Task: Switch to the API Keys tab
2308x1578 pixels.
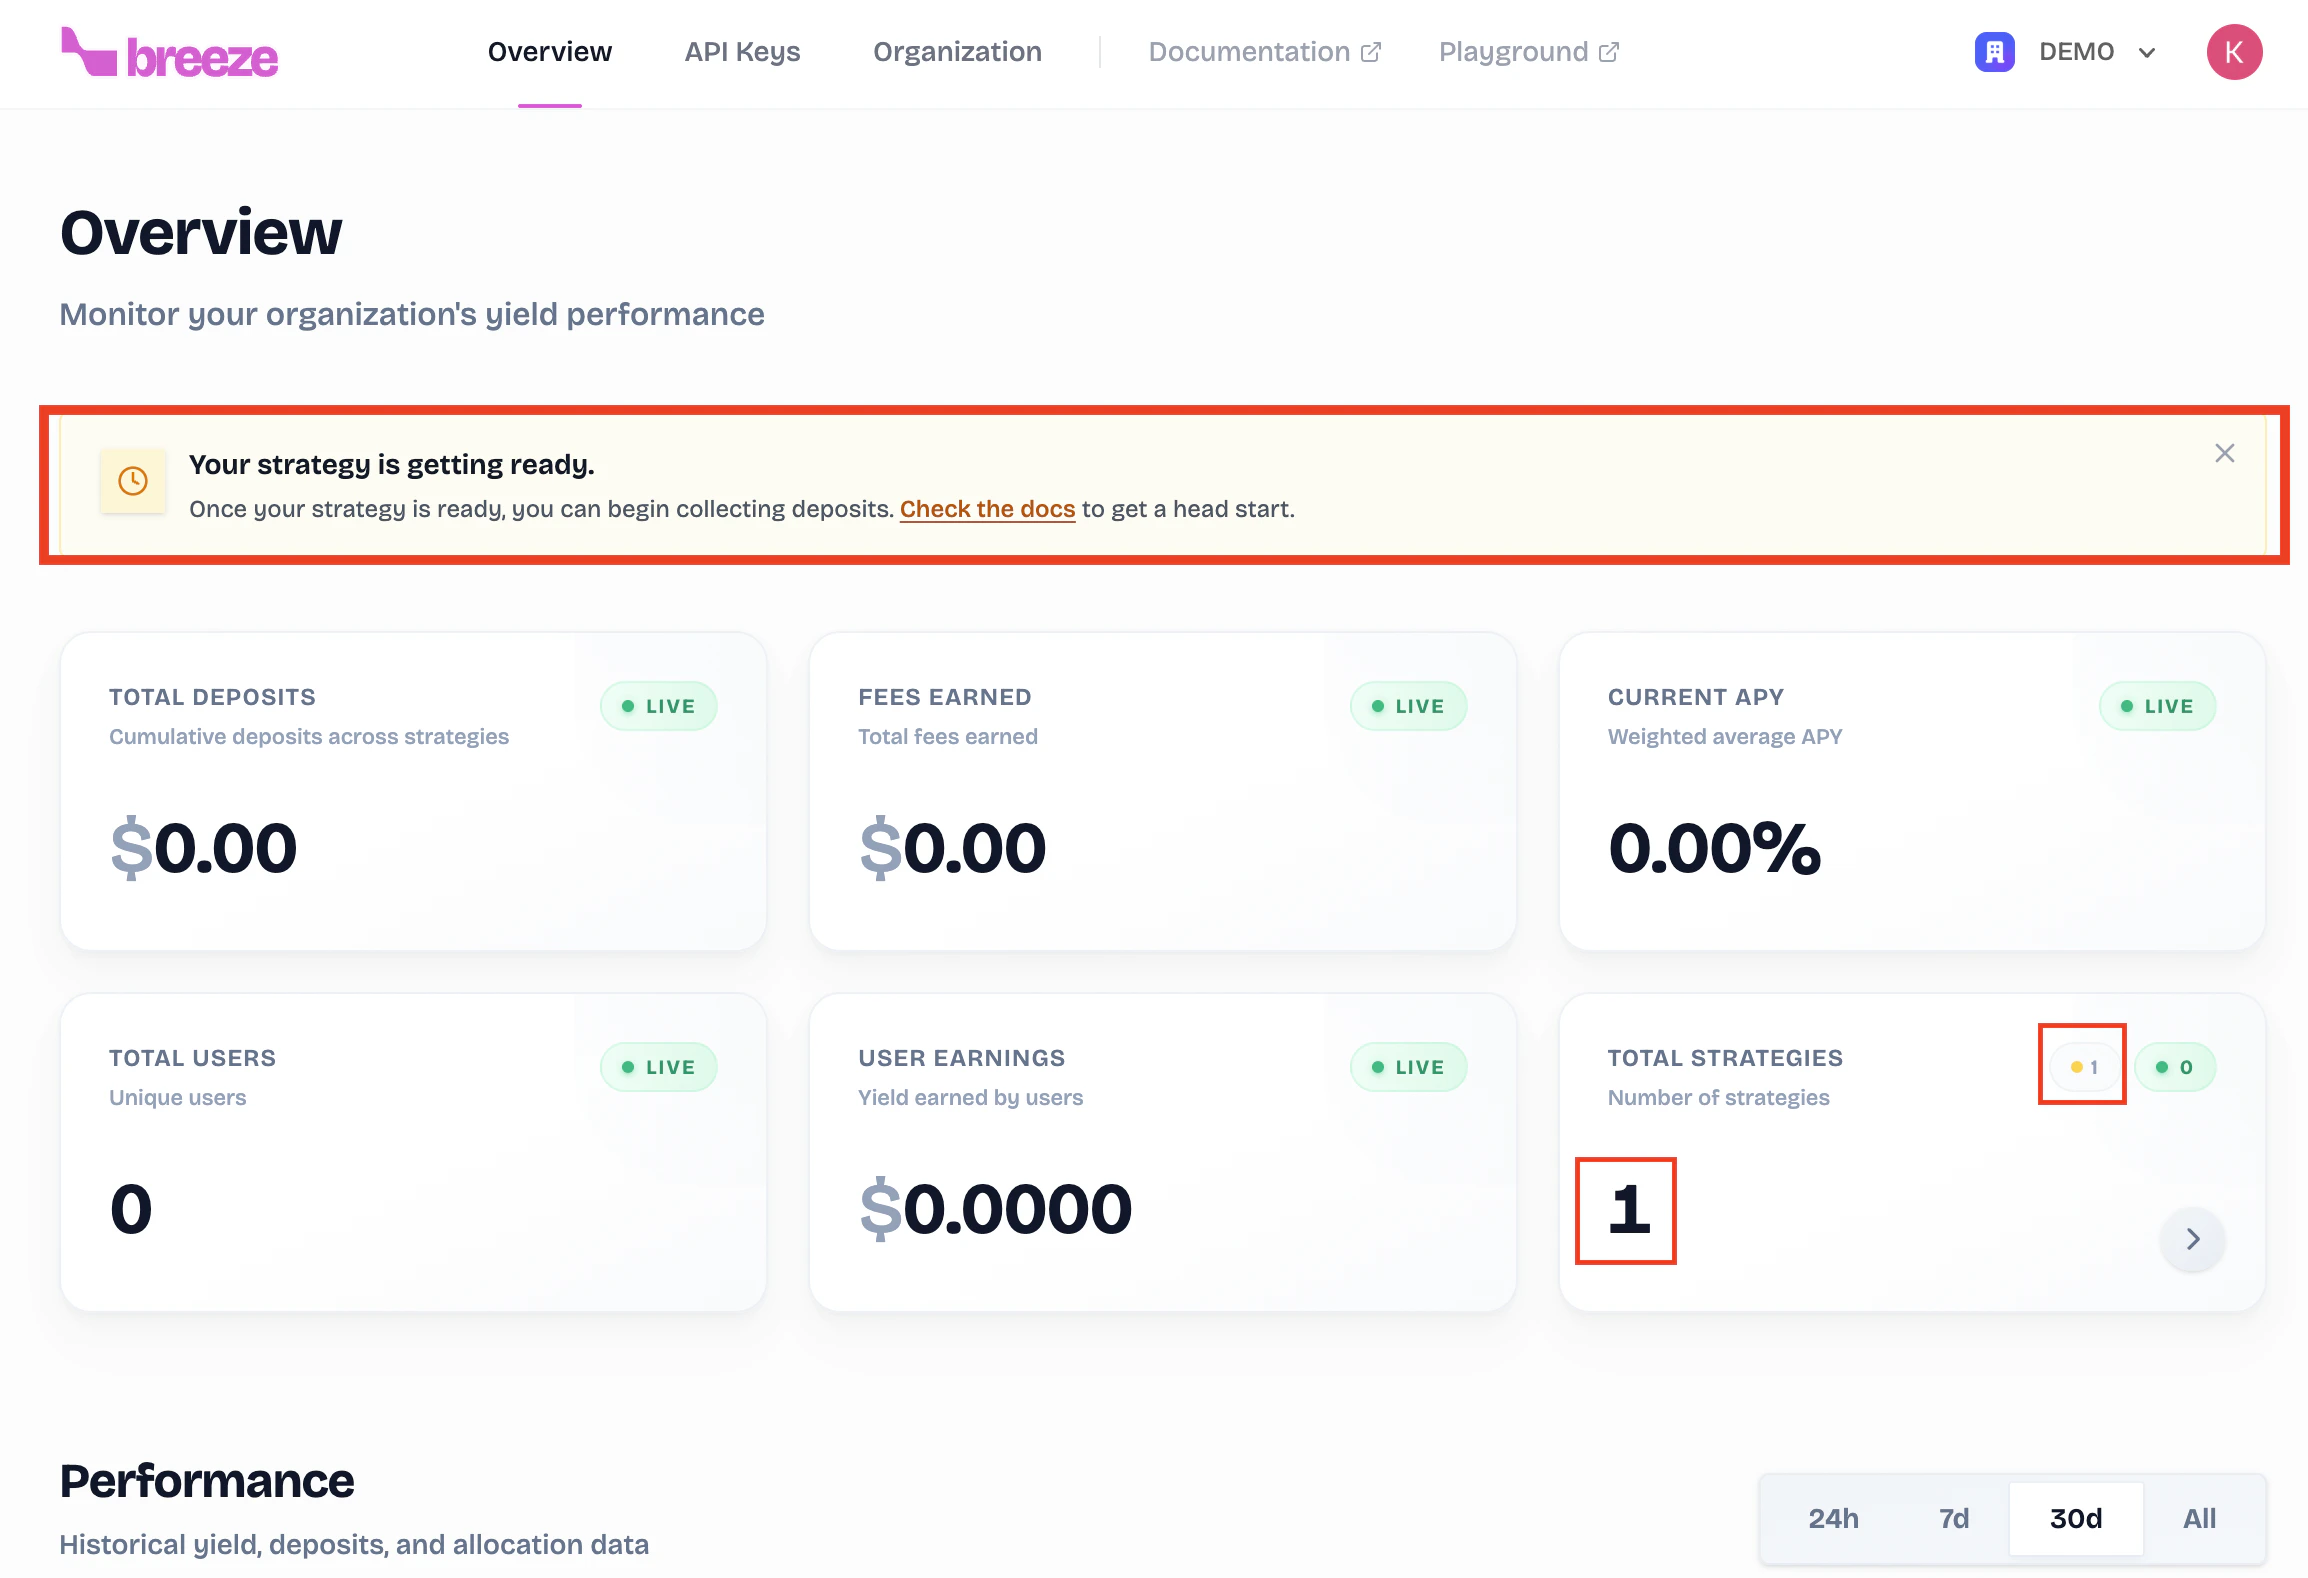Action: click(742, 52)
